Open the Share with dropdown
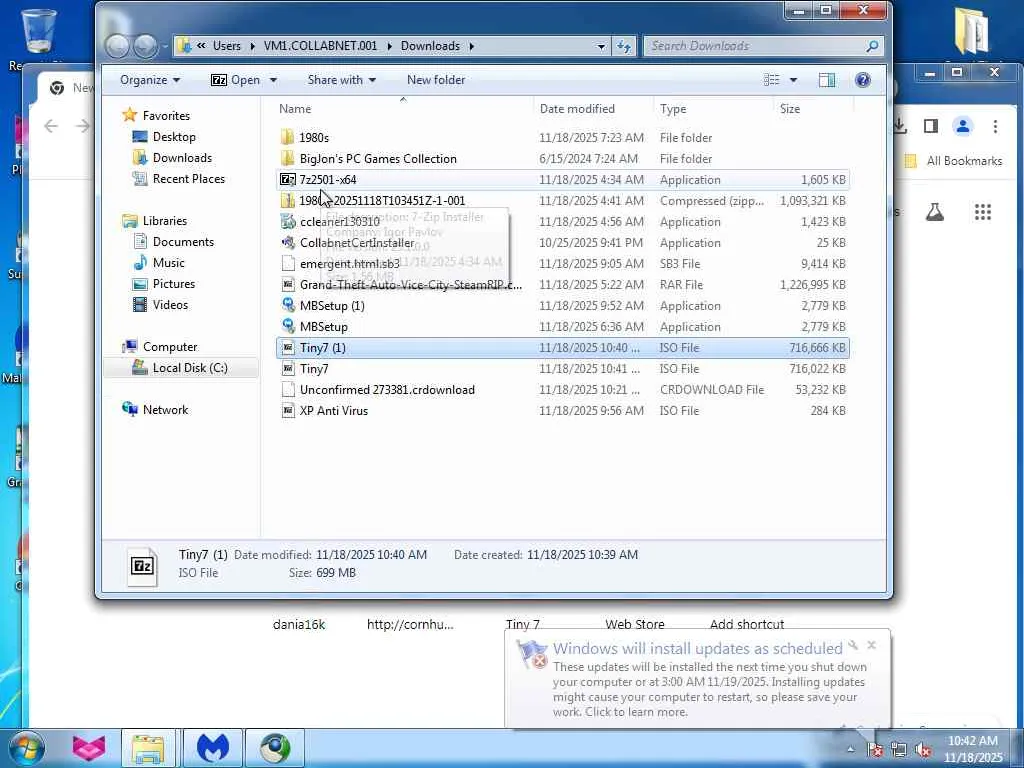This screenshot has height=768, width=1024. tap(342, 80)
